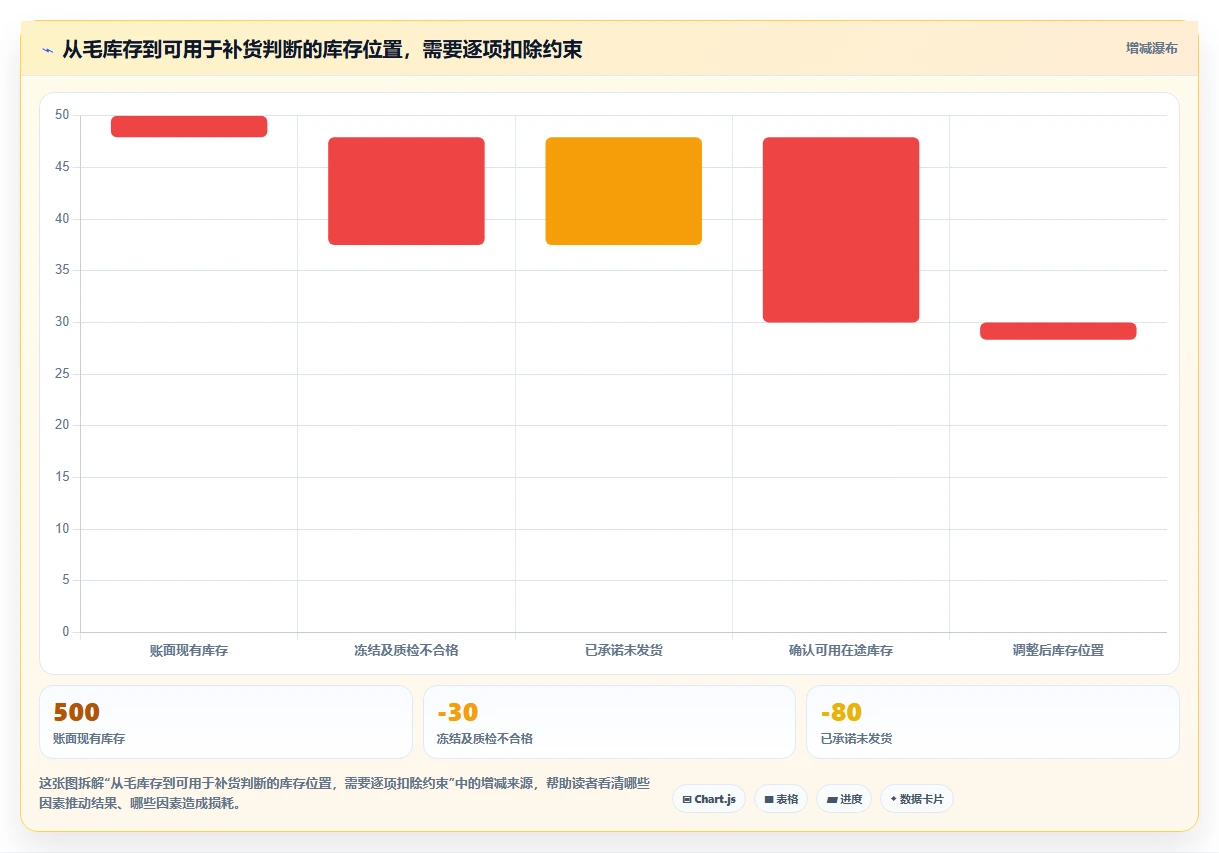This screenshot has width=1219, height=853.
Task: Click the x-axis label 调整后库存位置
Action: point(1058,650)
